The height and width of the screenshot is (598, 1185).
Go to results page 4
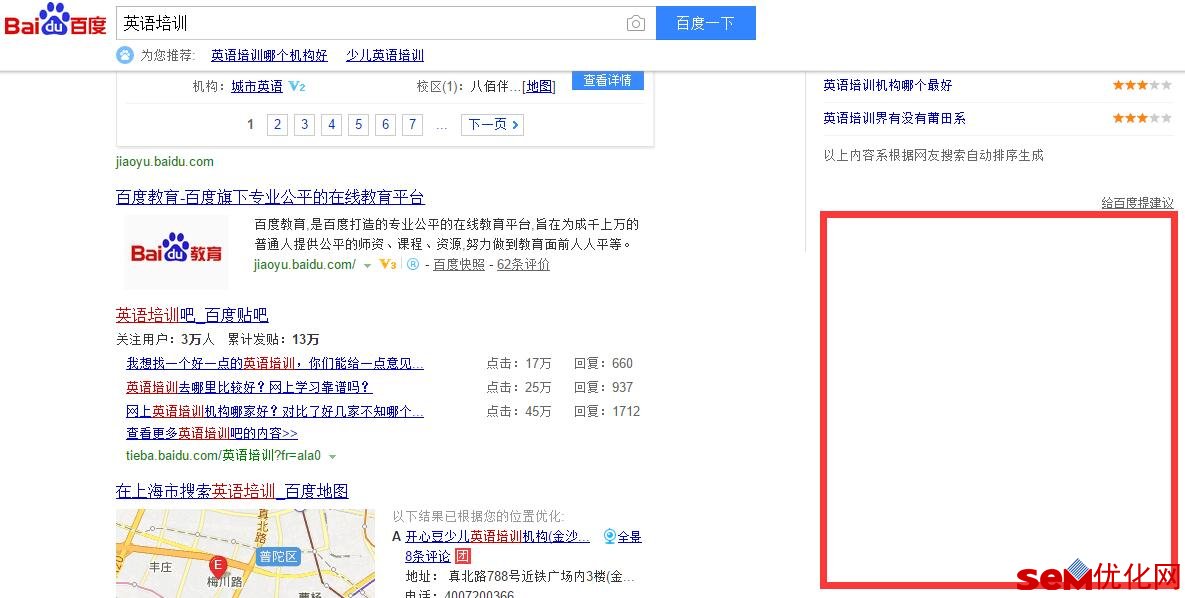tap(332, 124)
